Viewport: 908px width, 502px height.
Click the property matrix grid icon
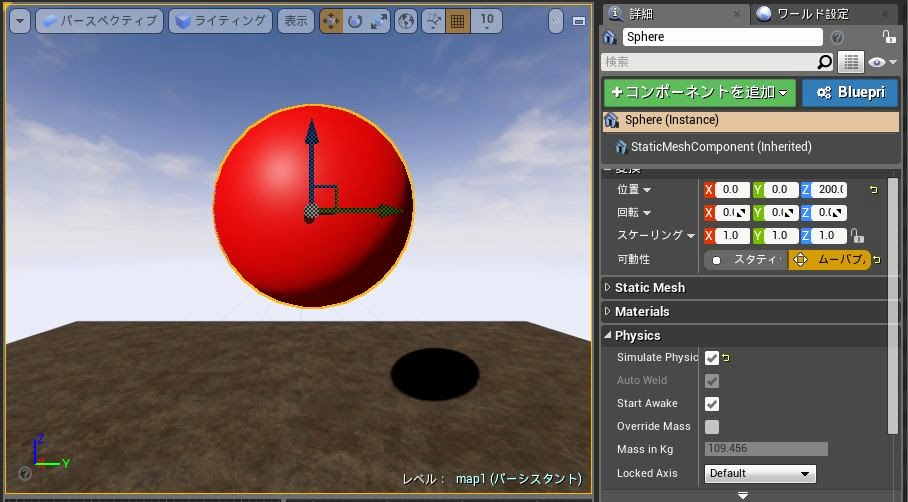pyautogui.click(x=850, y=62)
